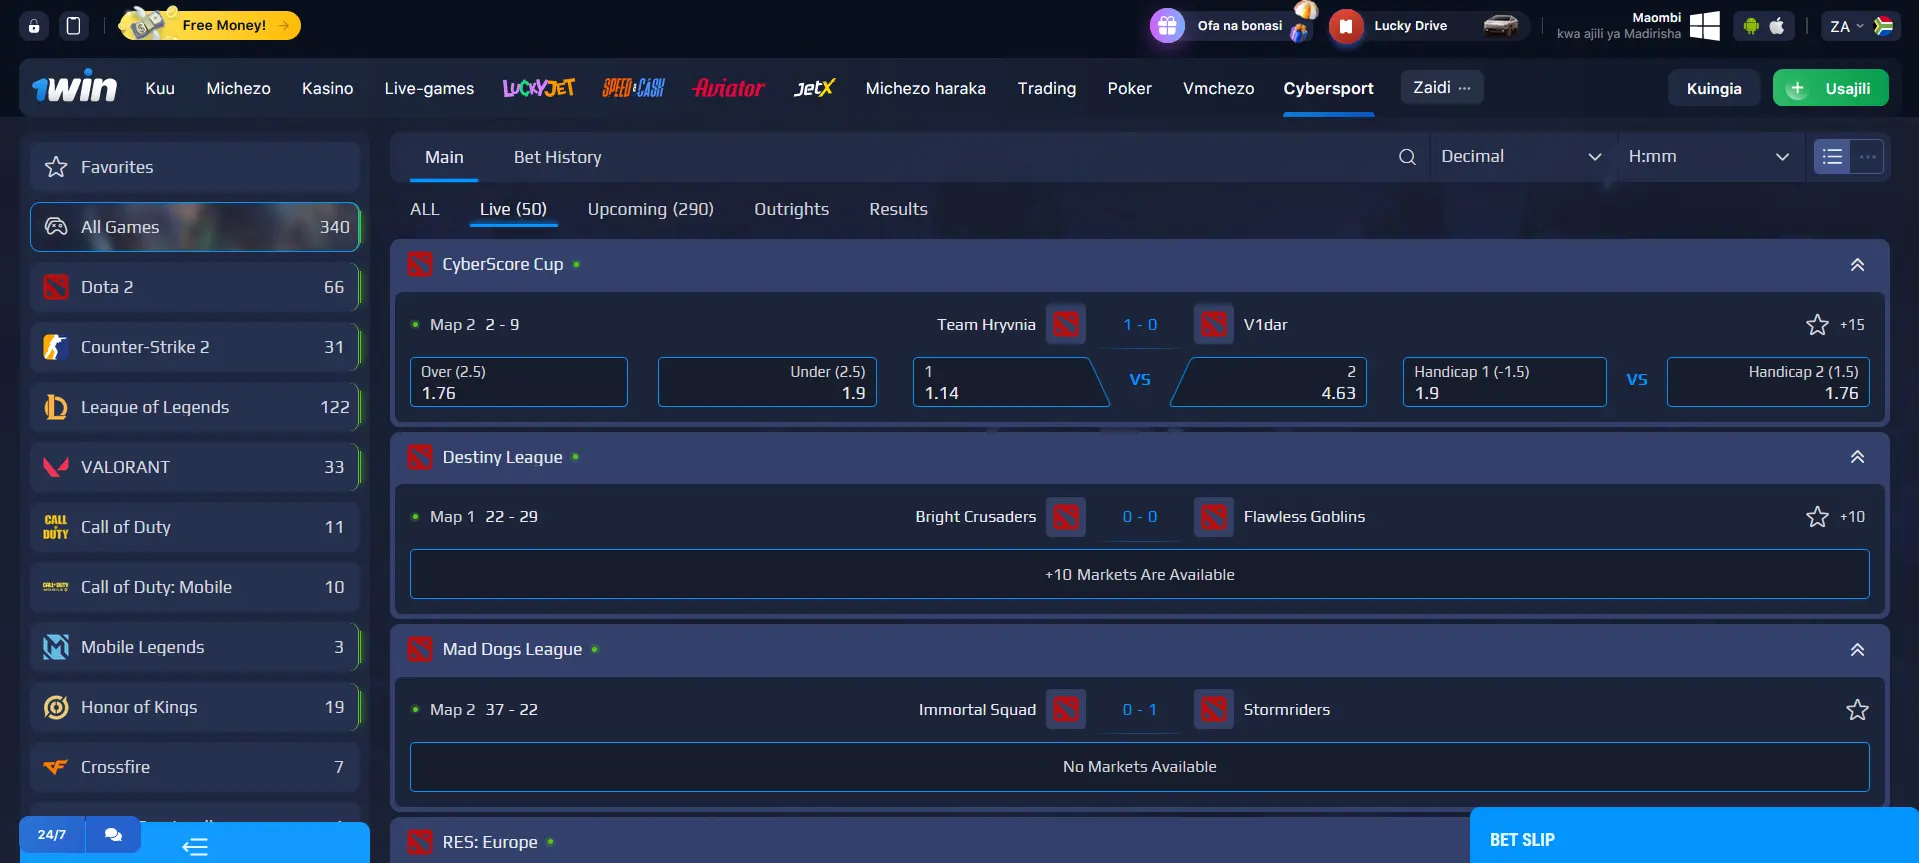Open the JetX game
The height and width of the screenshot is (863, 1919).
pyautogui.click(x=814, y=88)
